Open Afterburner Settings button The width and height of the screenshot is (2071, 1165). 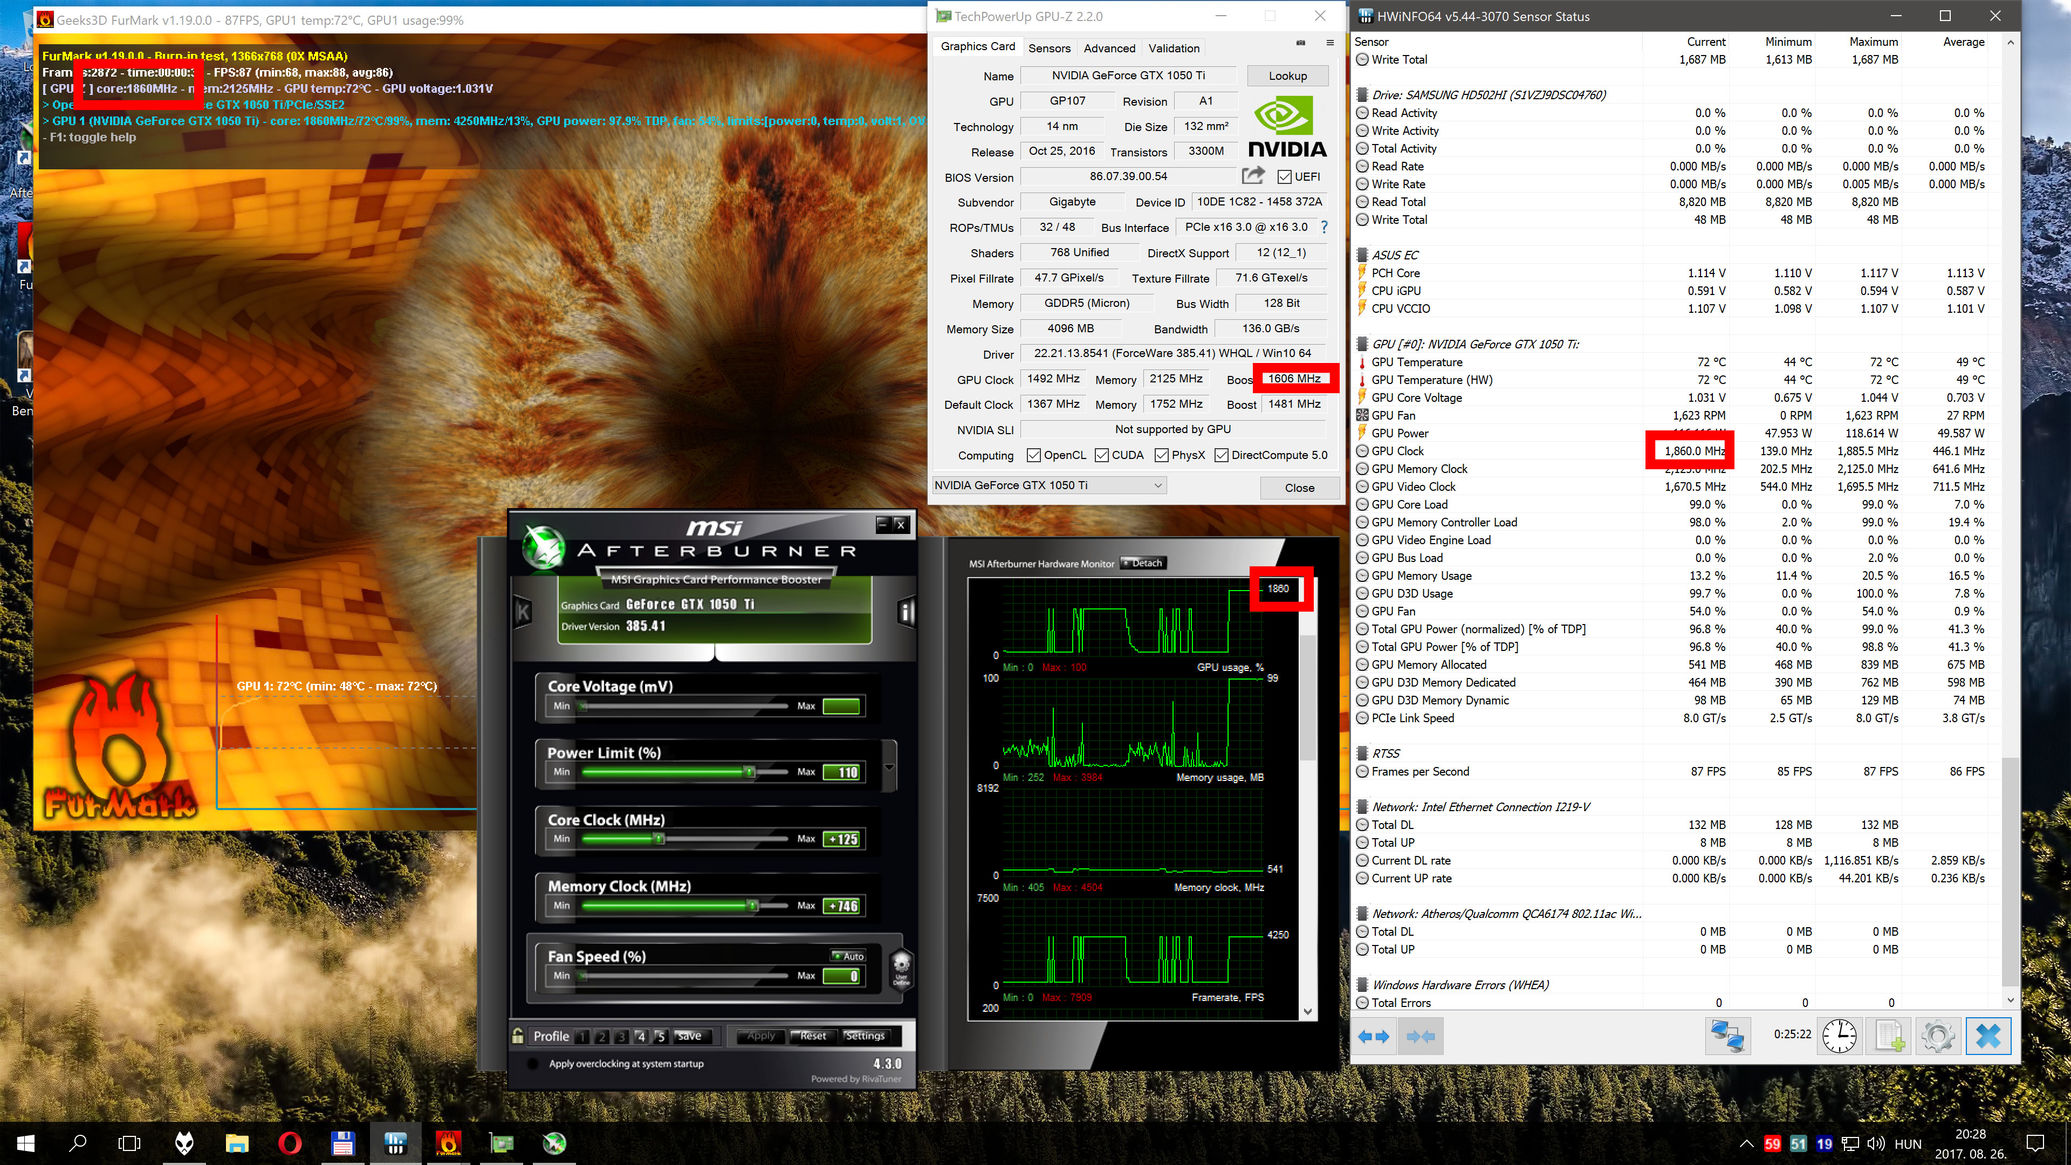click(865, 1036)
